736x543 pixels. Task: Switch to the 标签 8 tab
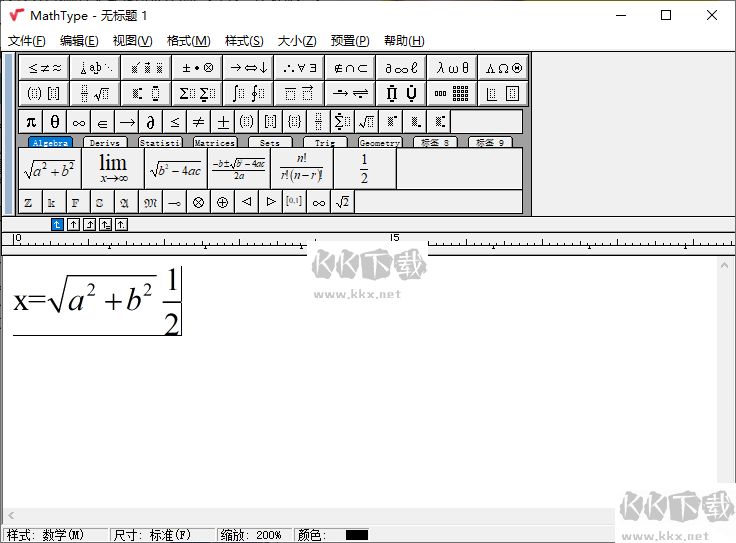pyautogui.click(x=435, y=143)
